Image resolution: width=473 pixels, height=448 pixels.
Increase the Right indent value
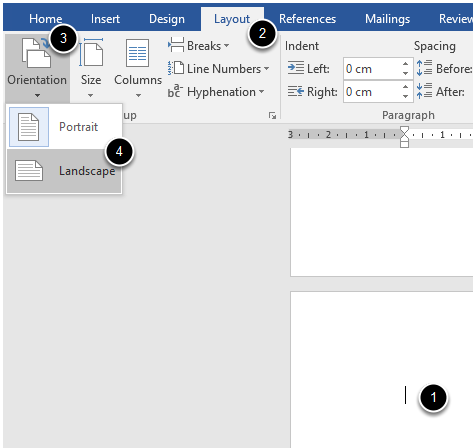405,87
